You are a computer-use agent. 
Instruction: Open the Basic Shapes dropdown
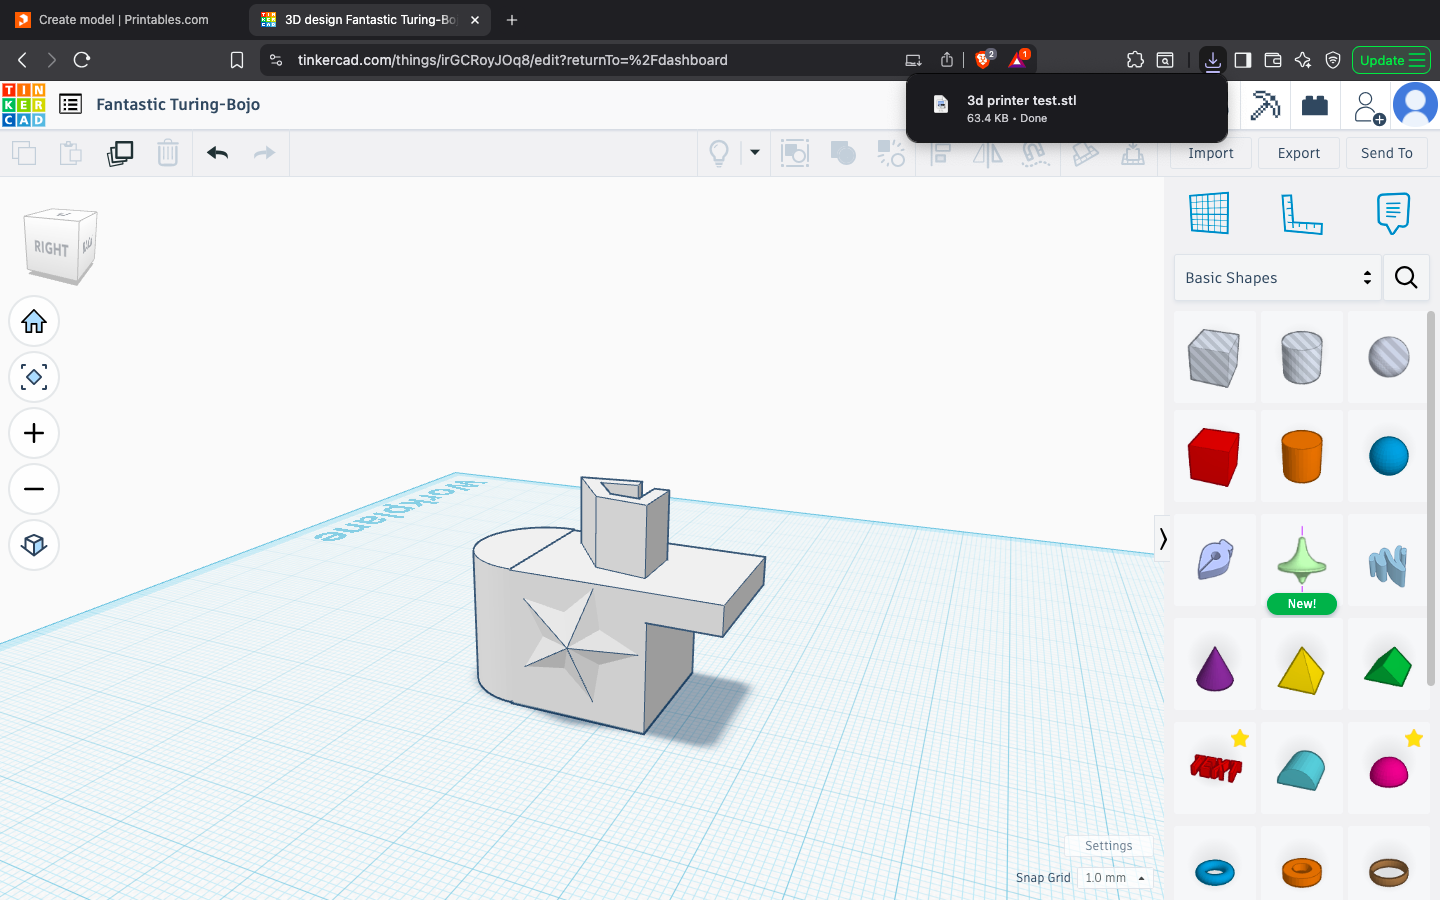coord(1277,278)
